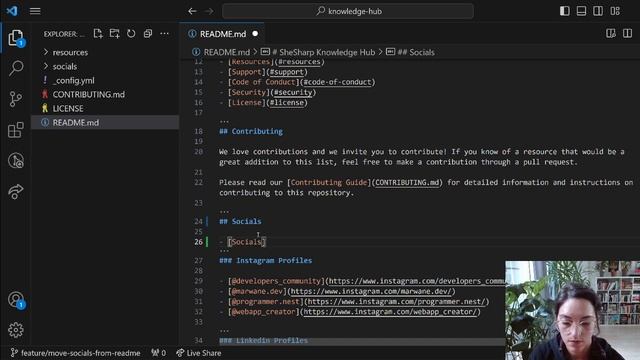Open the webapp_creator Instagram URL
Image resolution: width=640 pixels, height=360 pixels.
(x=390, y=312)
